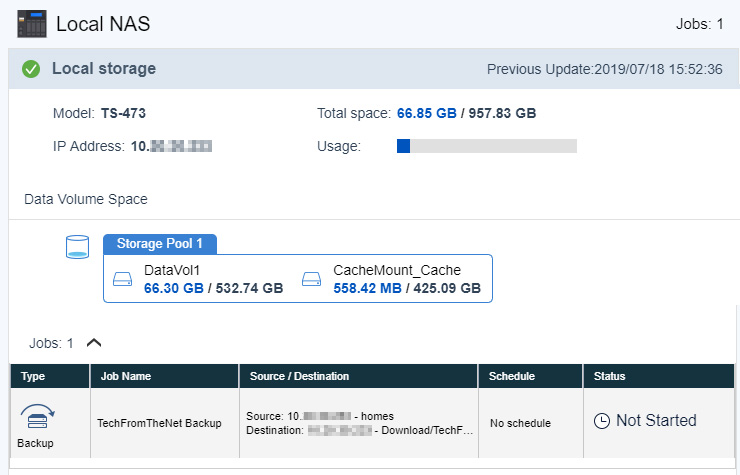Click the Local storage header bar
740x475 pixels.
(x=300, y=69)
